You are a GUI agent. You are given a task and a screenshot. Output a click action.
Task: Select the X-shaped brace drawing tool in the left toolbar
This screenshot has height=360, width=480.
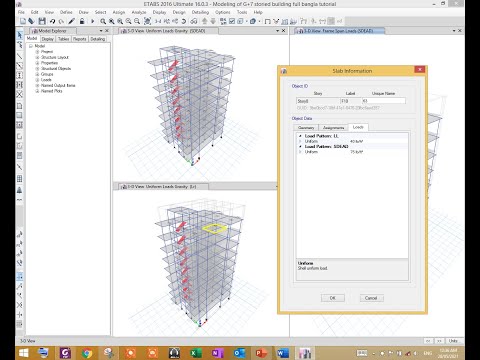click(20, 94)
